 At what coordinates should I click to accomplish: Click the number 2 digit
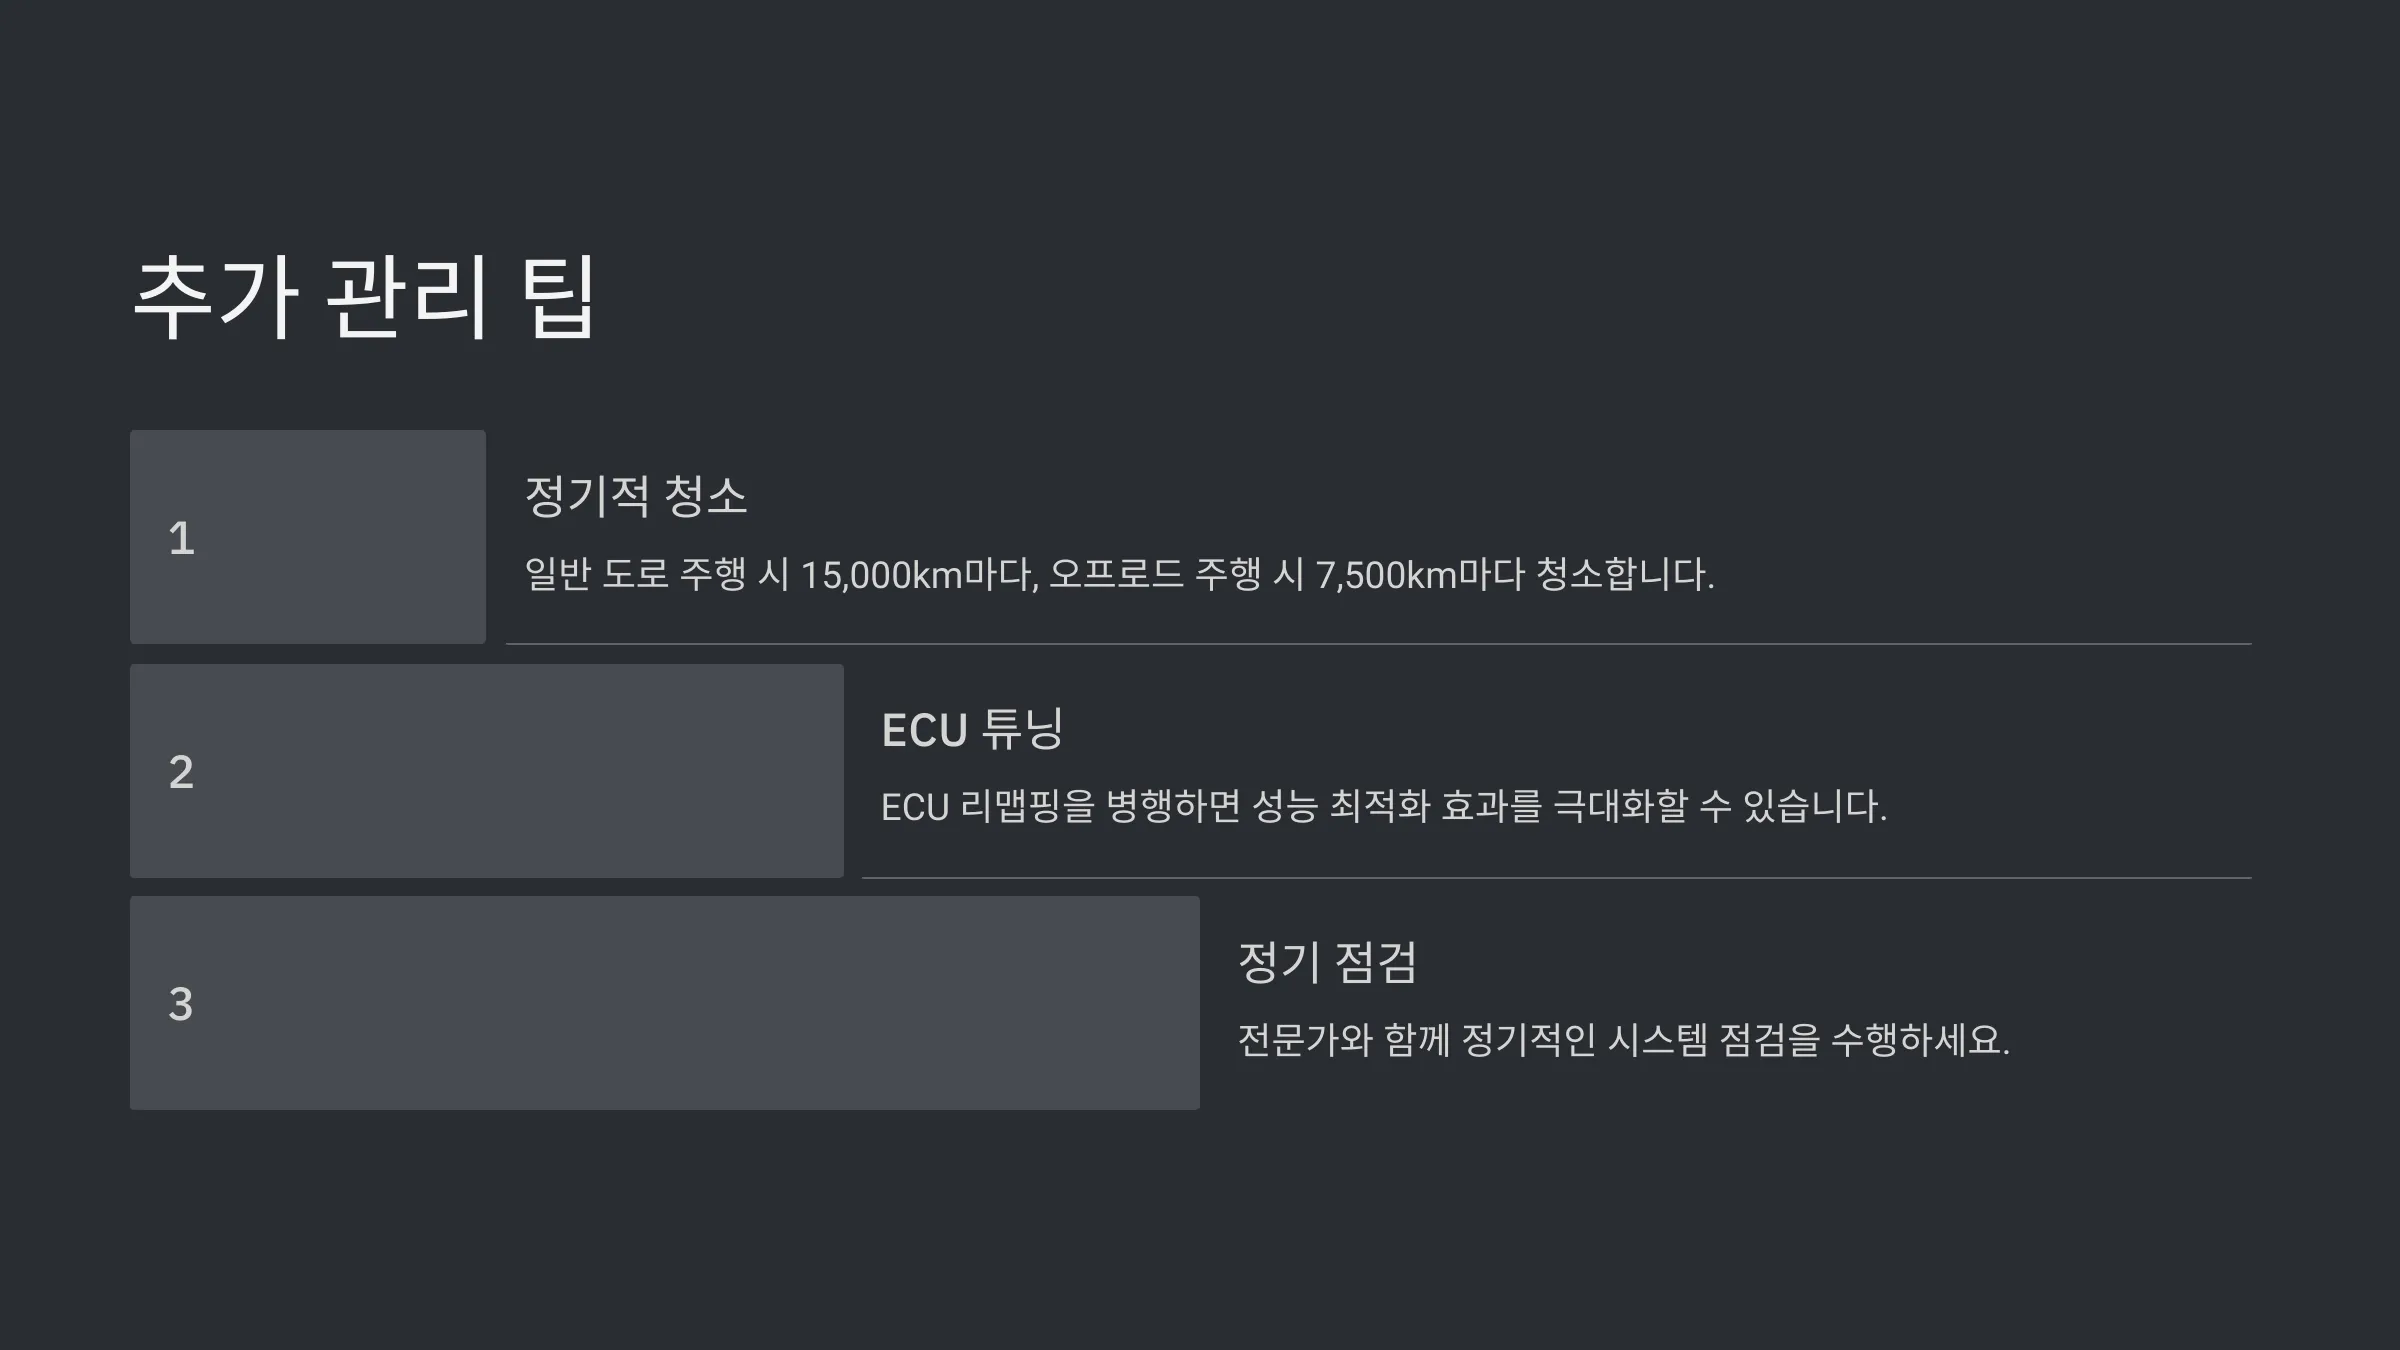(x=181, y=772)
